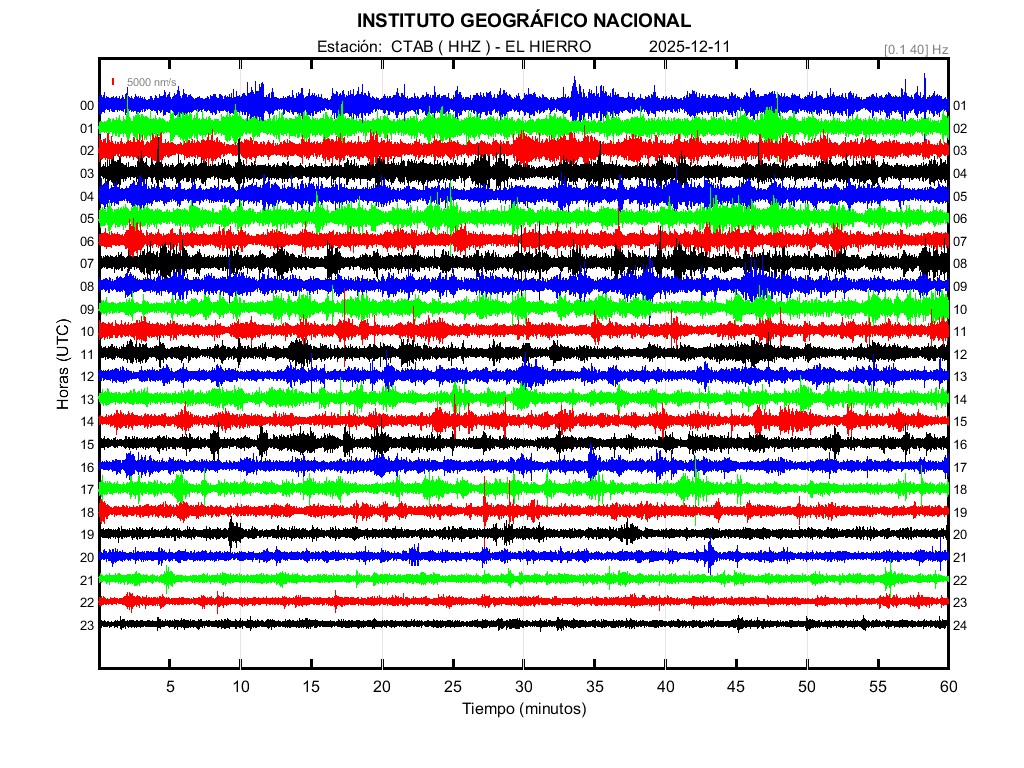
Task: Click the INSTITUTO GEOGRÁFICO NACIONAL title
Action: [523, 21]
